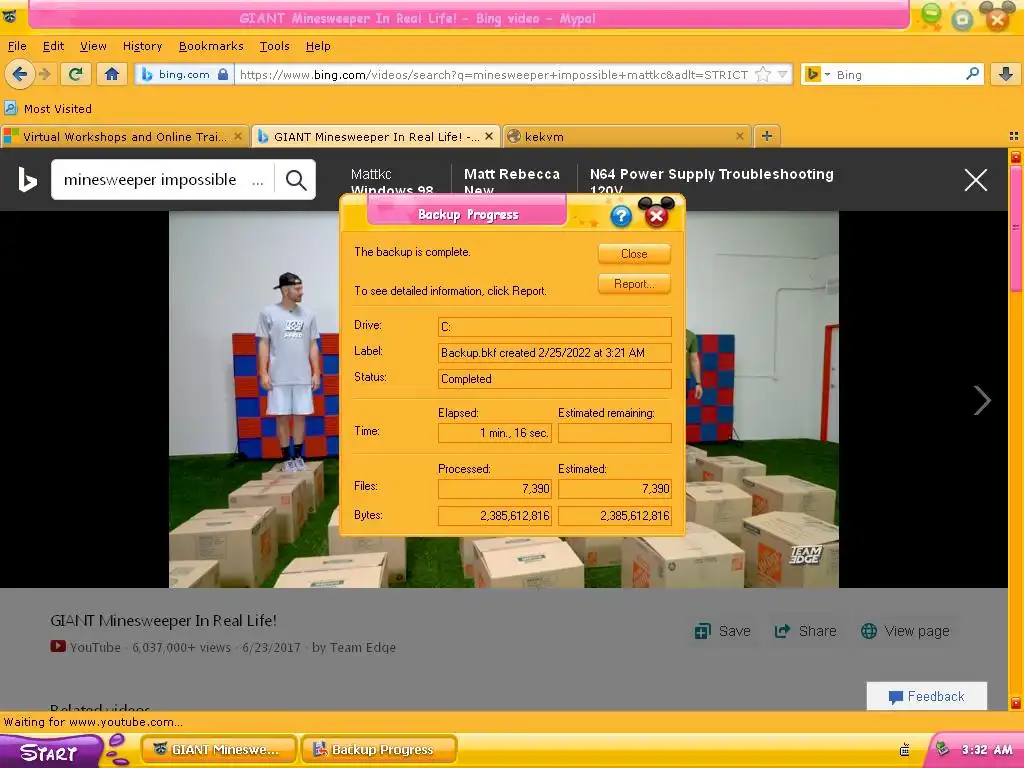Close the kekvm tab
Screen dimensions: 1024x768
tap(739, 136)
